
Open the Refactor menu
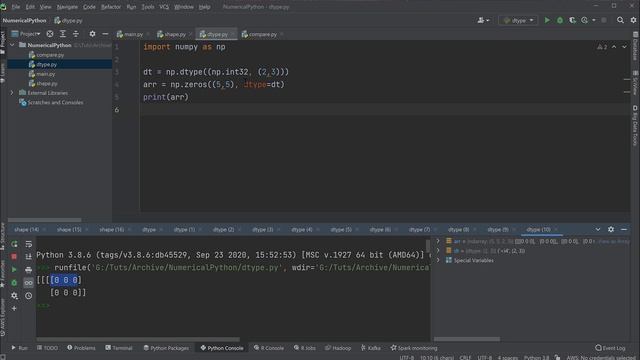click(111, 7)
